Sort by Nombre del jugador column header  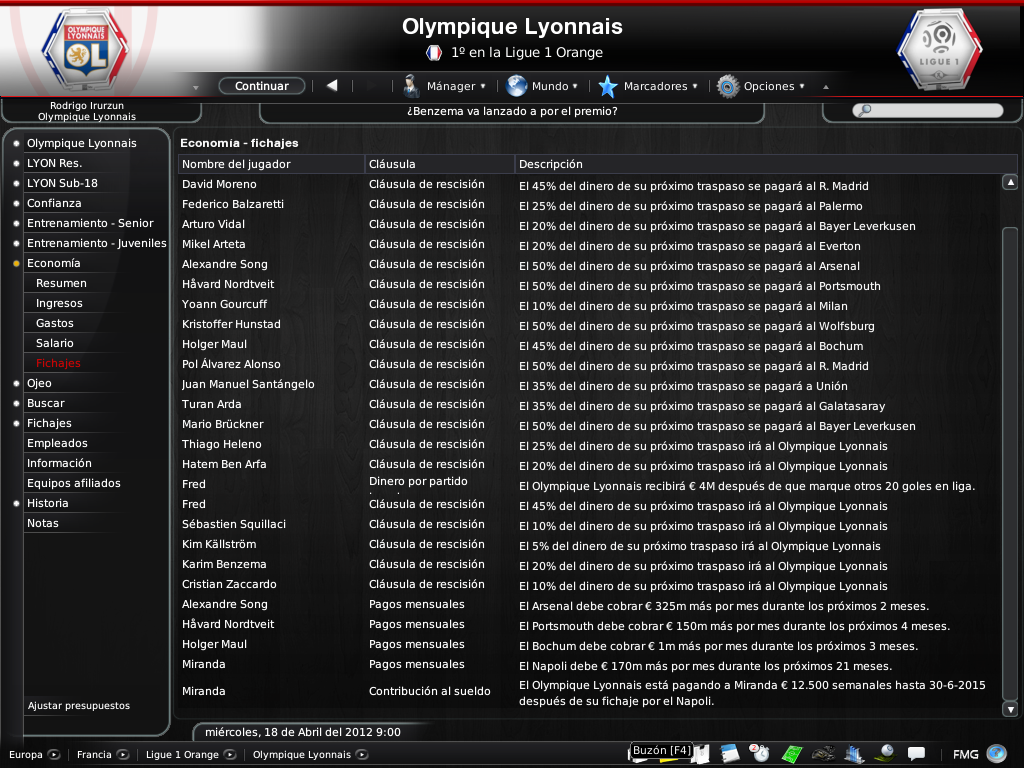(x=271, y=164)
